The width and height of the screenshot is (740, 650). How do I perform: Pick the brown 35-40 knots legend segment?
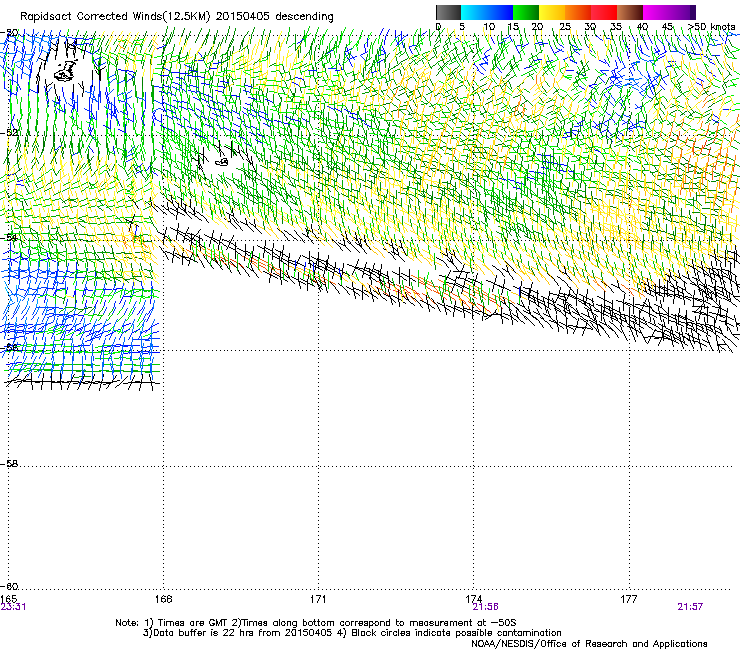coord(630,12)
